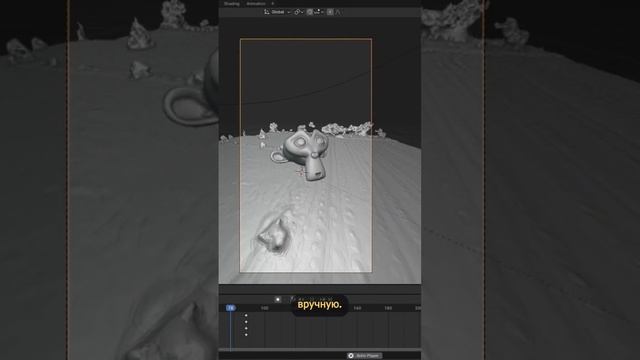Viewport: 640px width, 360px height.
Task: Toggle snapping magnet in viewport header
Action: point(309,12)
